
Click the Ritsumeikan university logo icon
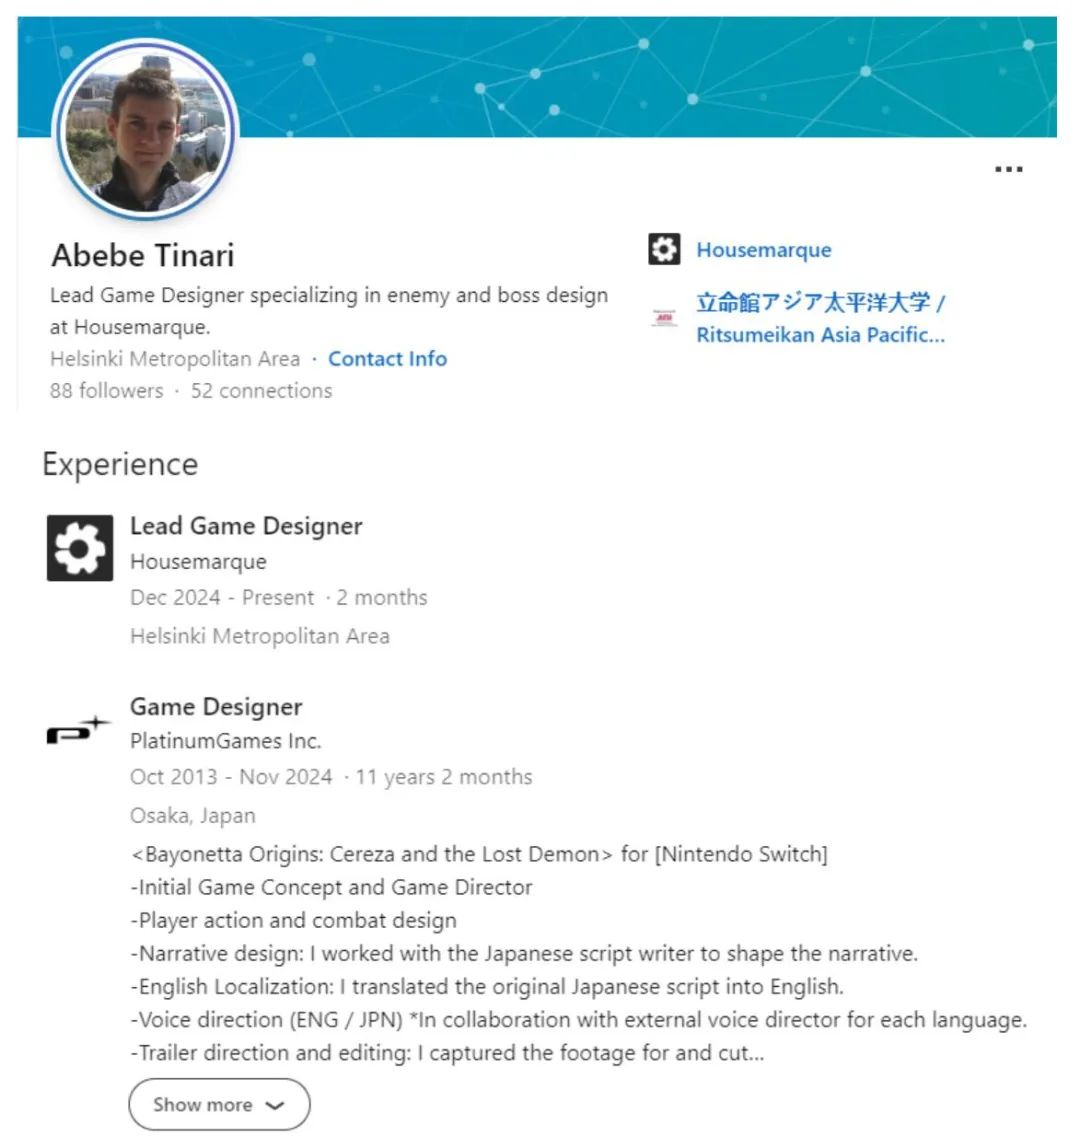(x=664, y=318)
